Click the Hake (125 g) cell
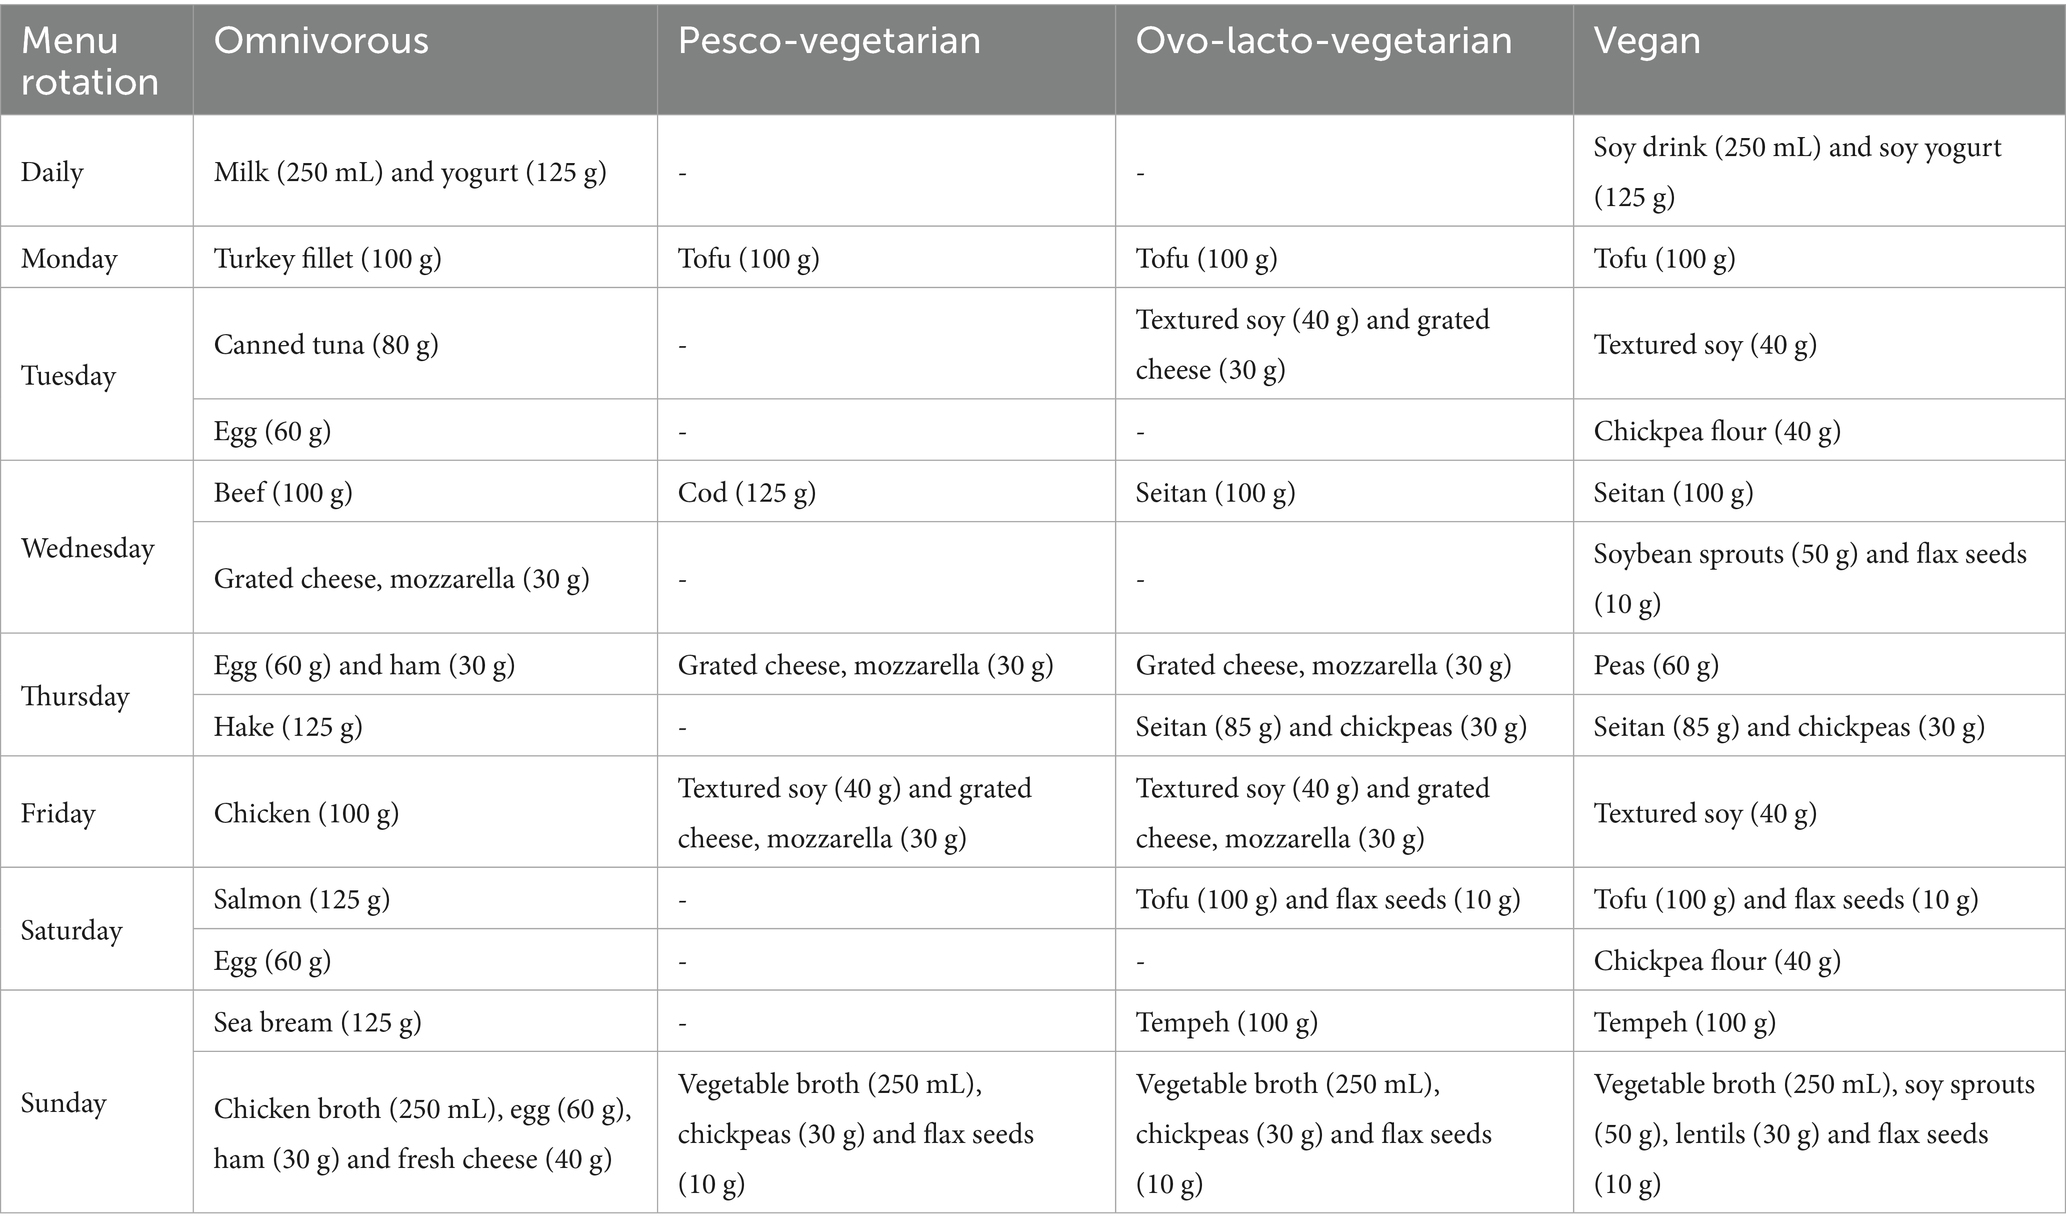The width and height of the screenshot is (2066, 1231). pyautogui.click(x=288, y=726)
